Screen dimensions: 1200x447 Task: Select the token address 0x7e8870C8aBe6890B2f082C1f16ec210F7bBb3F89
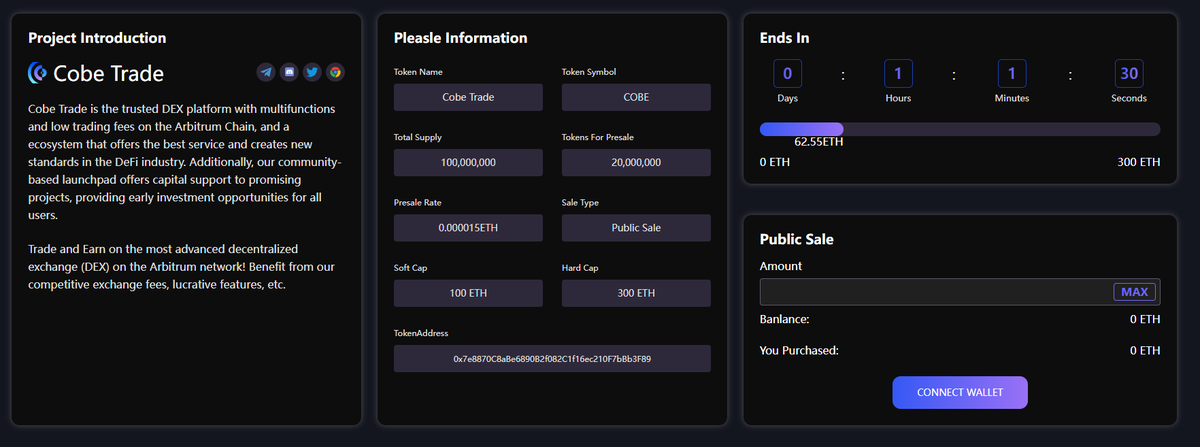coord(552,358)
